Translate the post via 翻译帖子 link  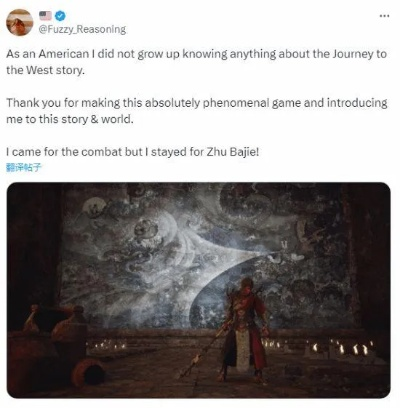click(24, 167)
